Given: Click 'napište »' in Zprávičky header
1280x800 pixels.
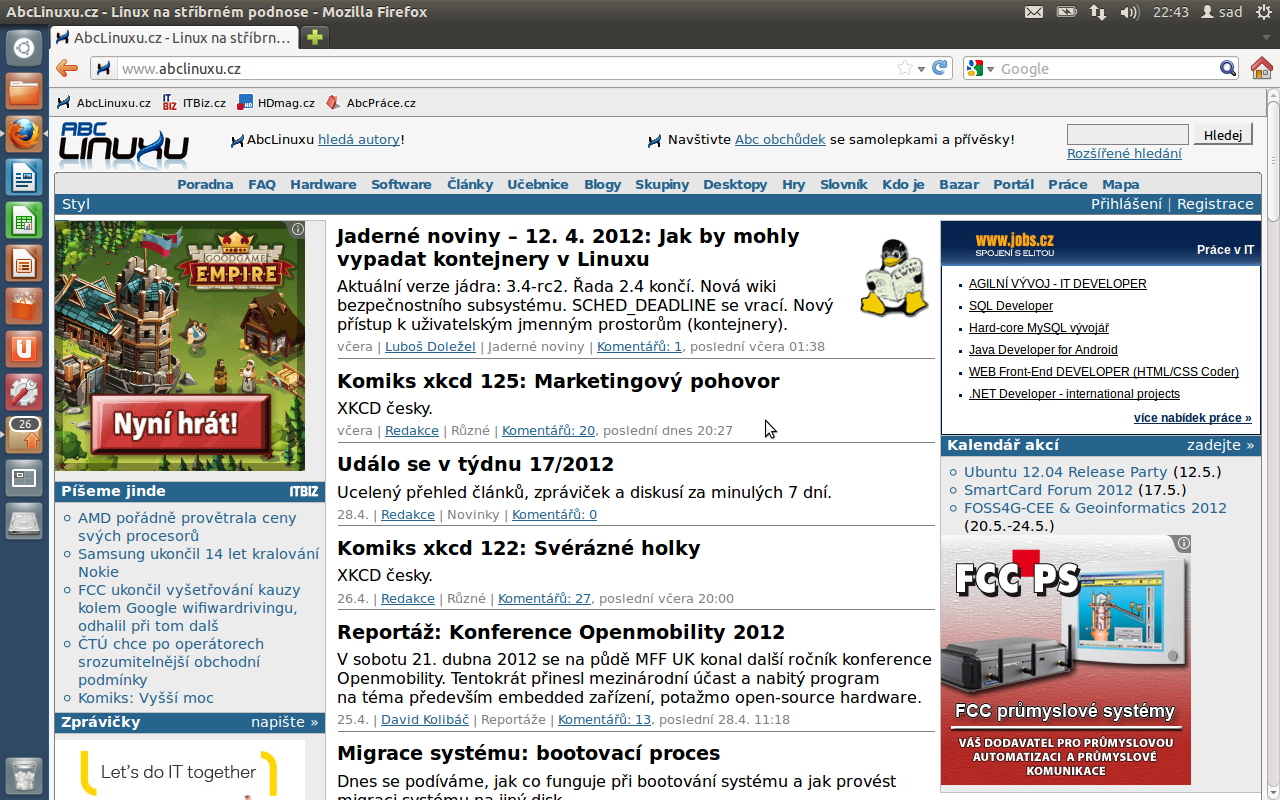Looking at the screenshot, I should click(285, 722).
